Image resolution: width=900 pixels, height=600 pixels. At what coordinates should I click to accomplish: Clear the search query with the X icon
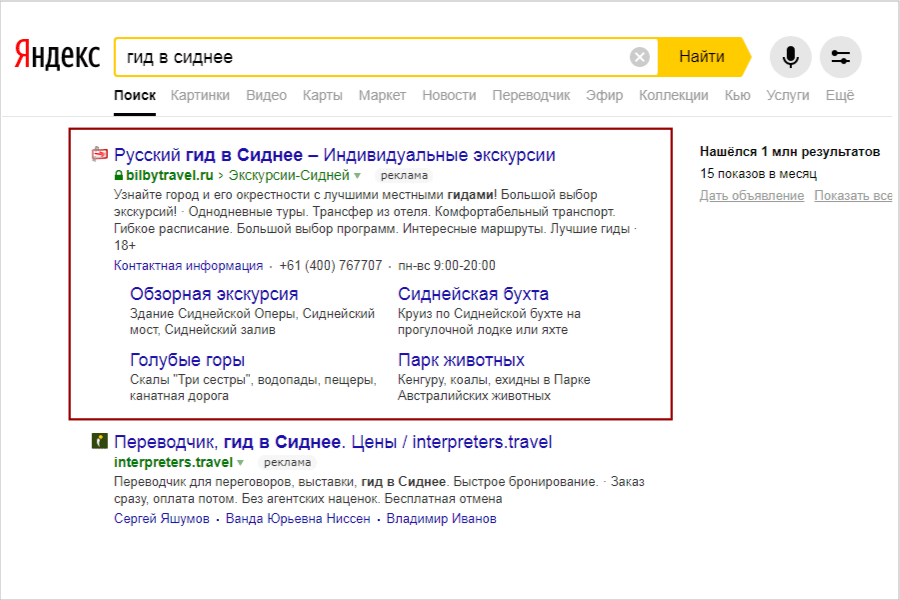[x=639, y=57]
